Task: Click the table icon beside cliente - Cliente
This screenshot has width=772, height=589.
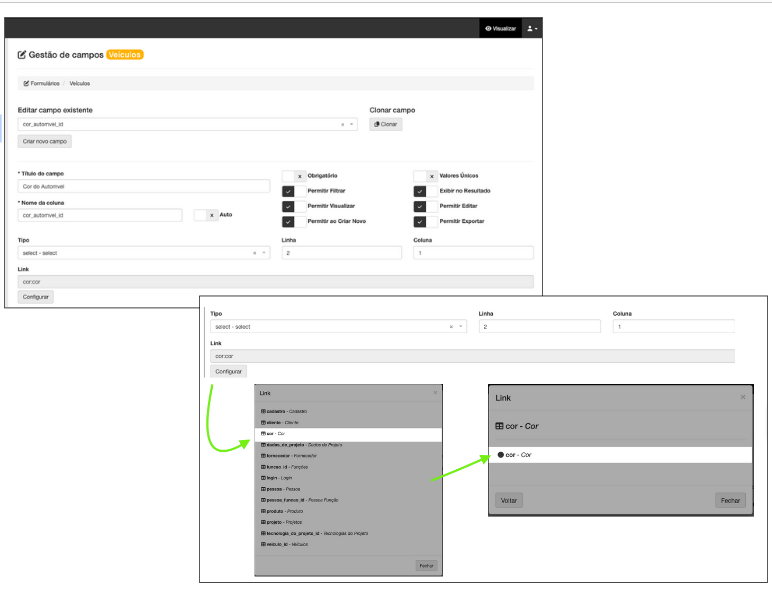Action: click(x=263, y=423)
